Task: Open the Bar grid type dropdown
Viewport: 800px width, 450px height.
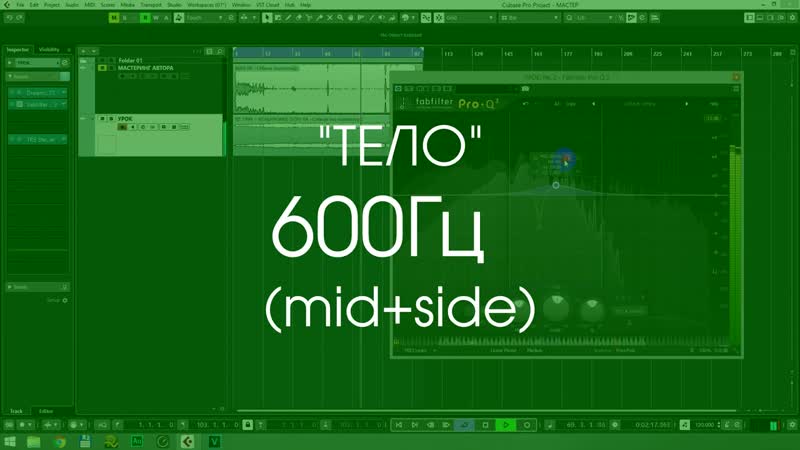Action: tap(530, 18)
